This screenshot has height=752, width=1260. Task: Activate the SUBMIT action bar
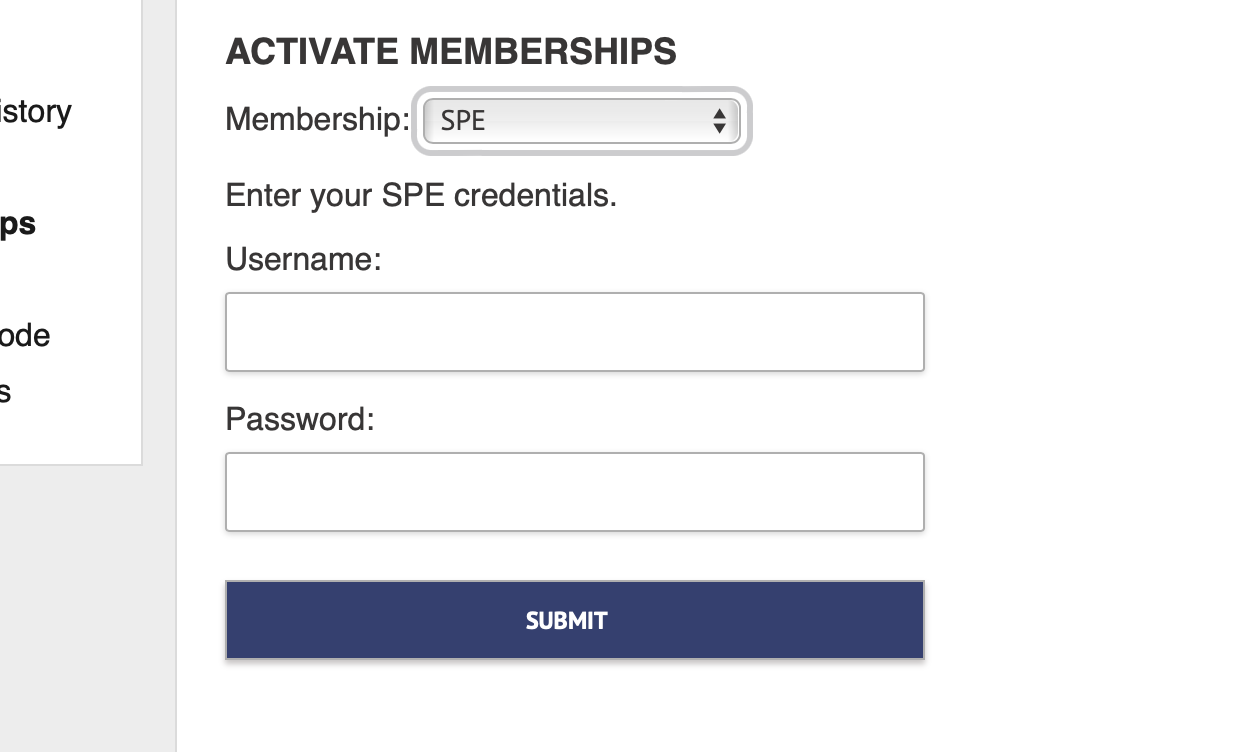574,620
